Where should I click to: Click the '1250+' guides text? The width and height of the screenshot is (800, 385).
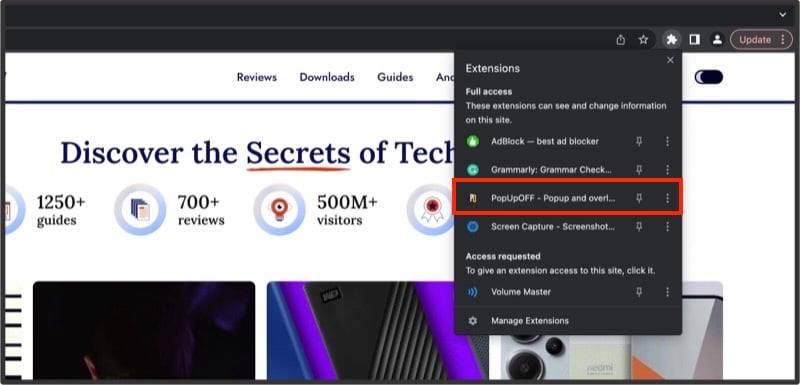tap(61, 202)
